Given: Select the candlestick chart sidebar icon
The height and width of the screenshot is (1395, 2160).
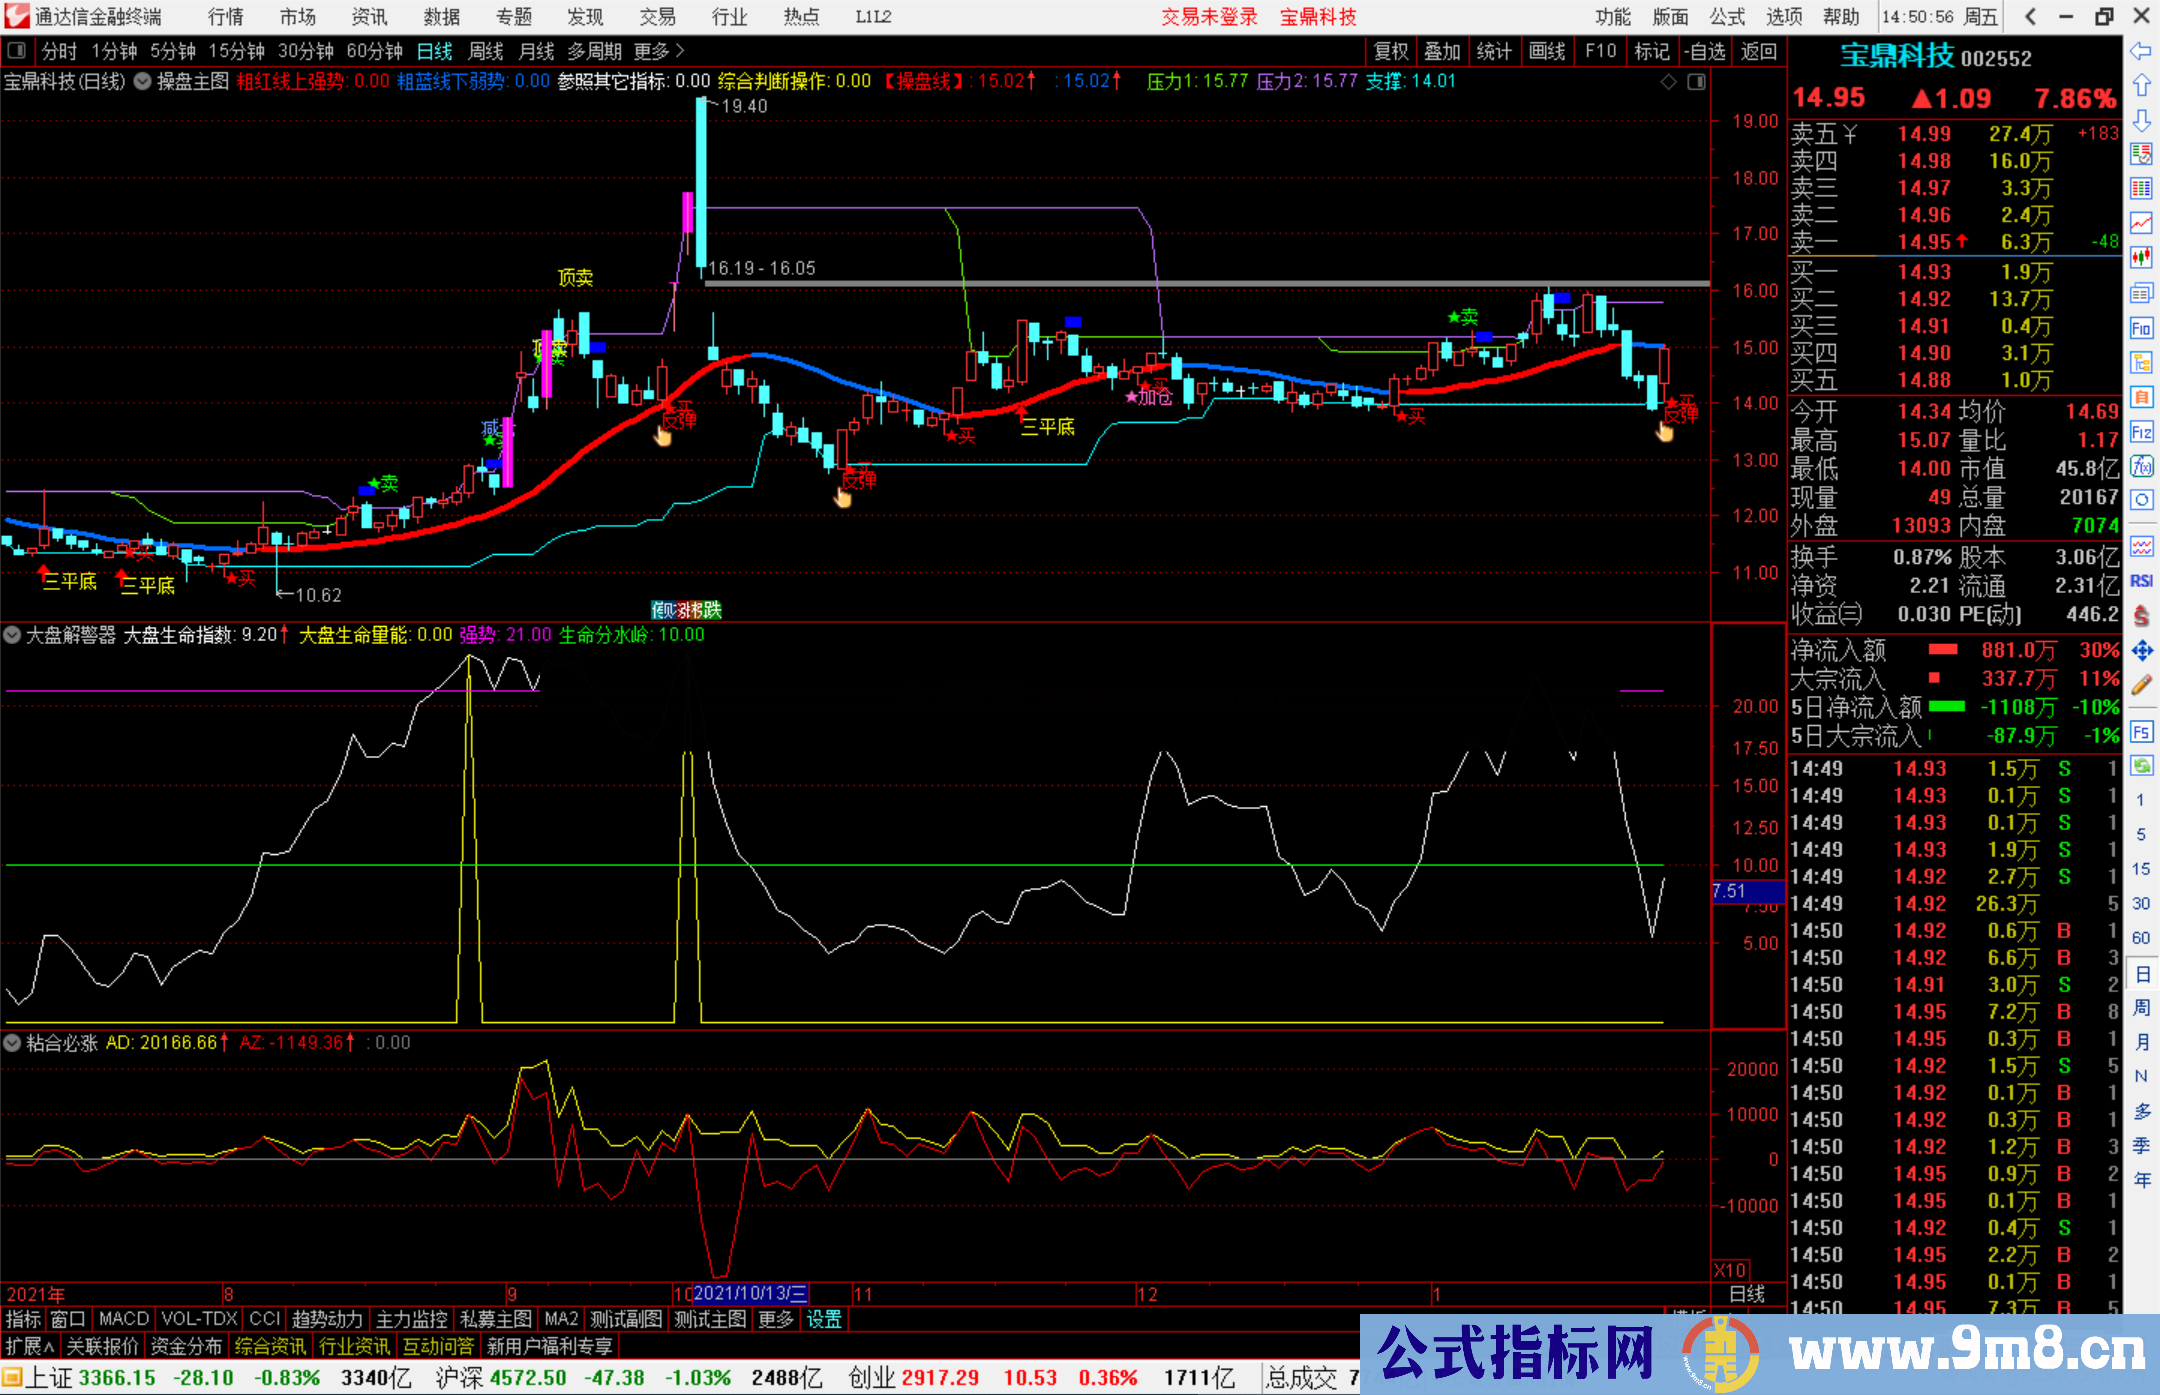Looking at the screenshot, I should [2141, 257].
